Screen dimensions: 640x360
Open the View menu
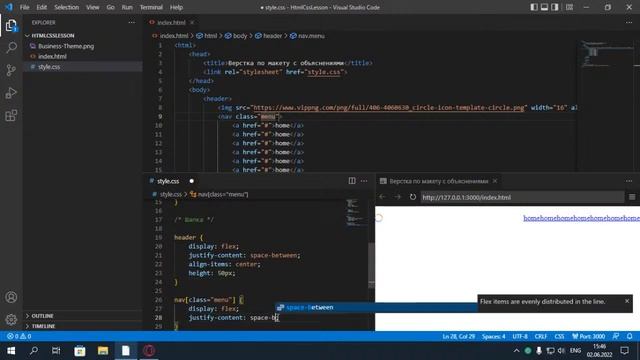tap(93, 7)
